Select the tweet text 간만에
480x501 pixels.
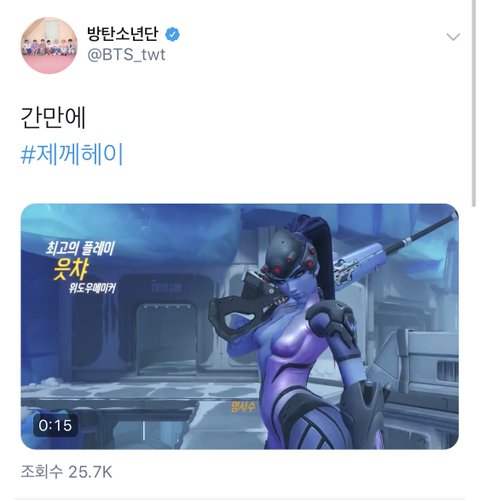pos(53,117)
